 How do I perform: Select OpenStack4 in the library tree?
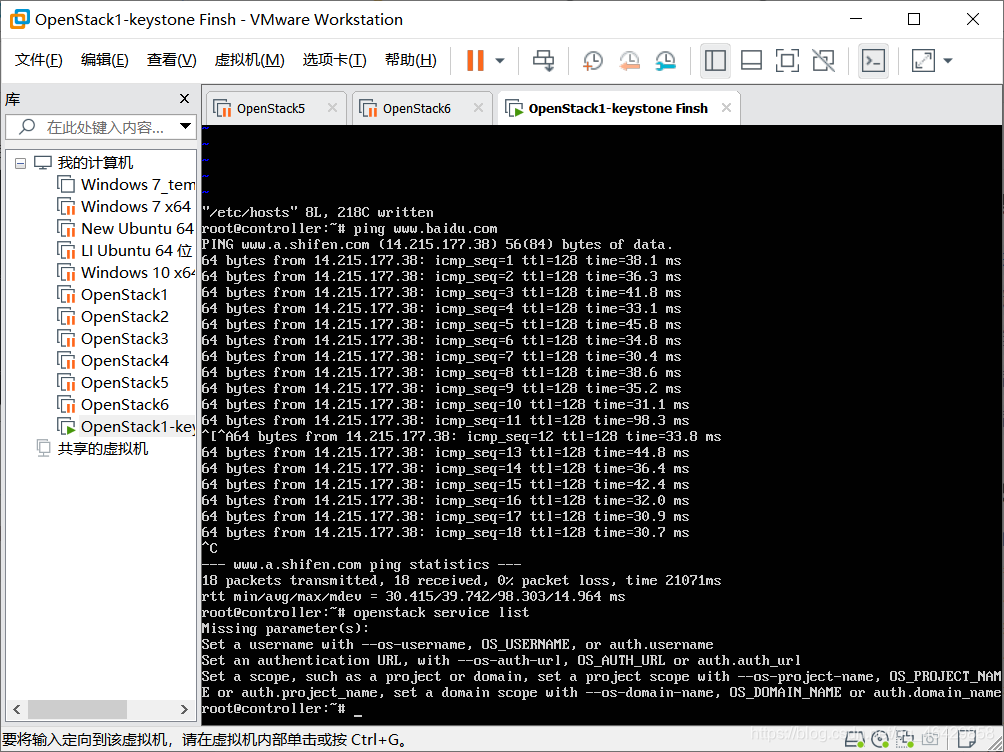click(124, 361)
